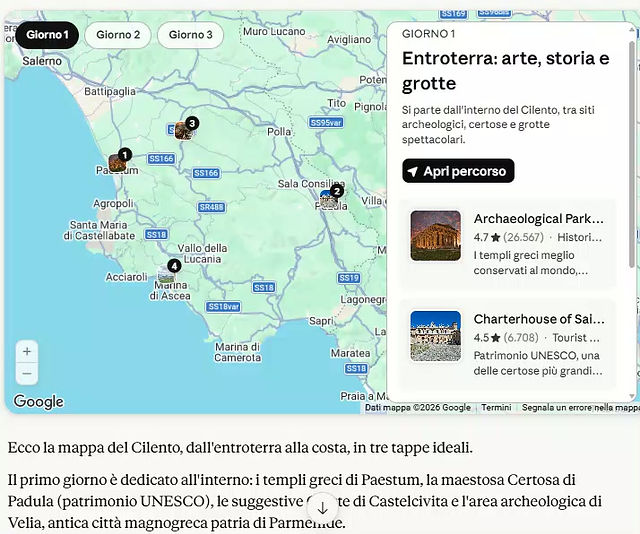The height and width of the screenshot is (534, 640).
Task: Click the Marina di Camerota label
Action: click(238, 352)
